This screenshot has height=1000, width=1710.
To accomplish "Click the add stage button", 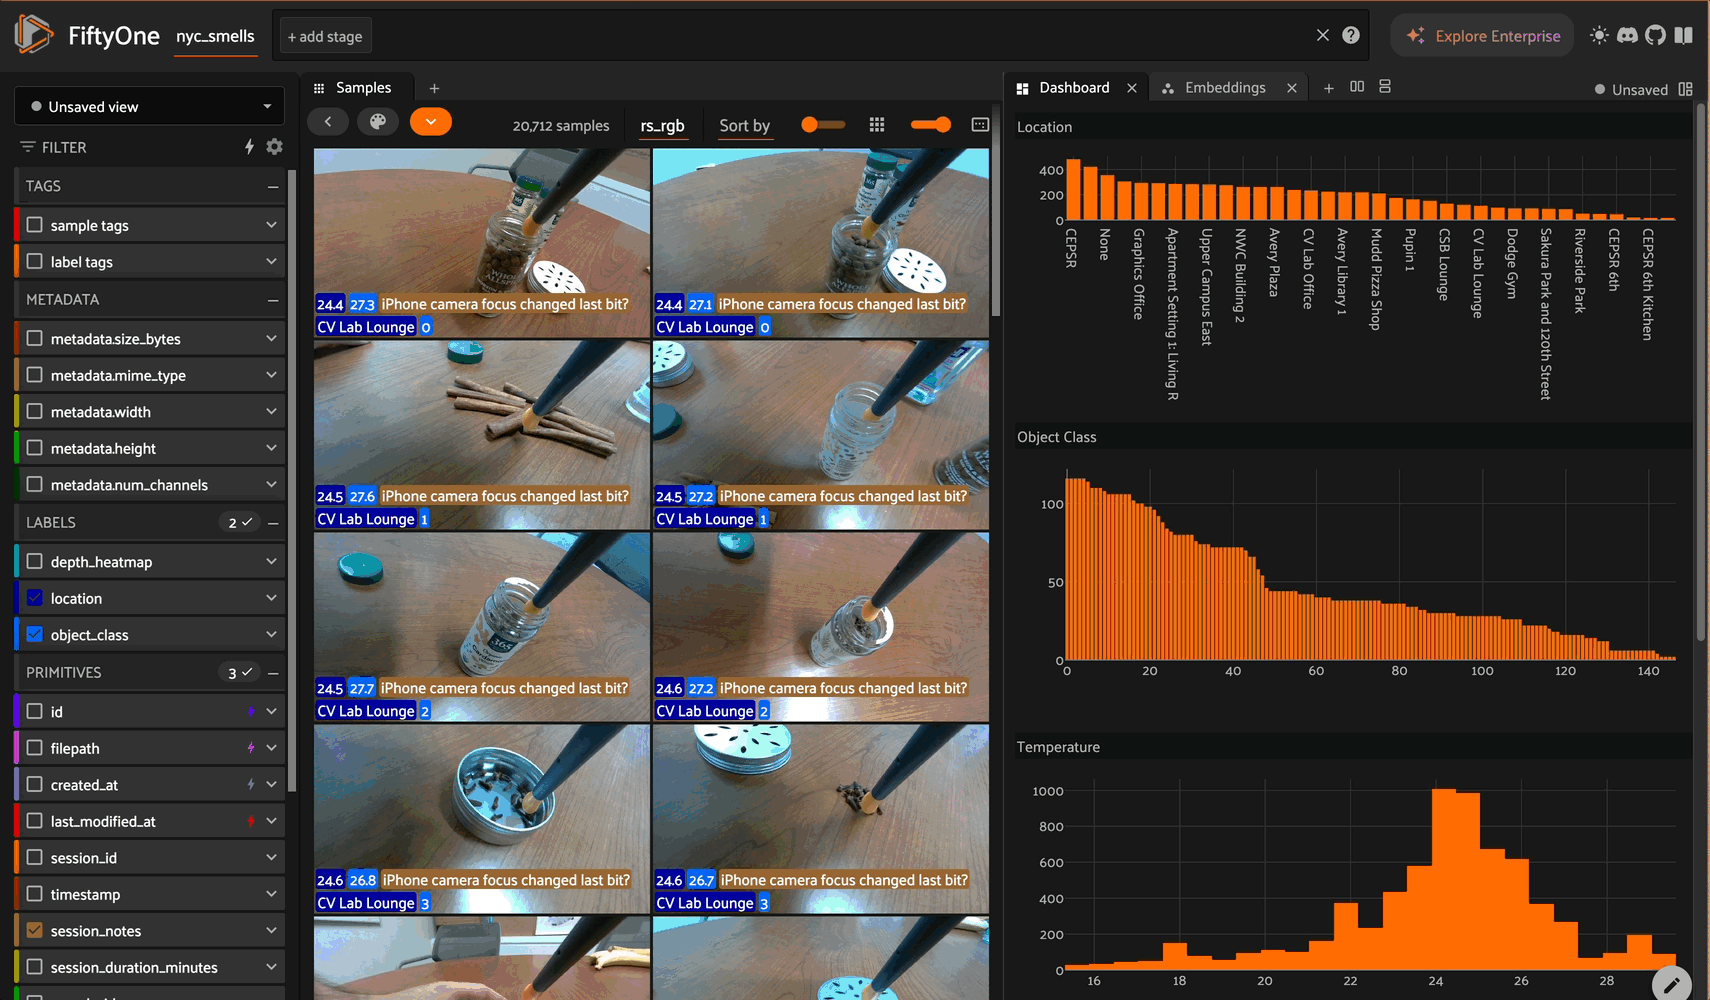I will click(x=325, y=37).
